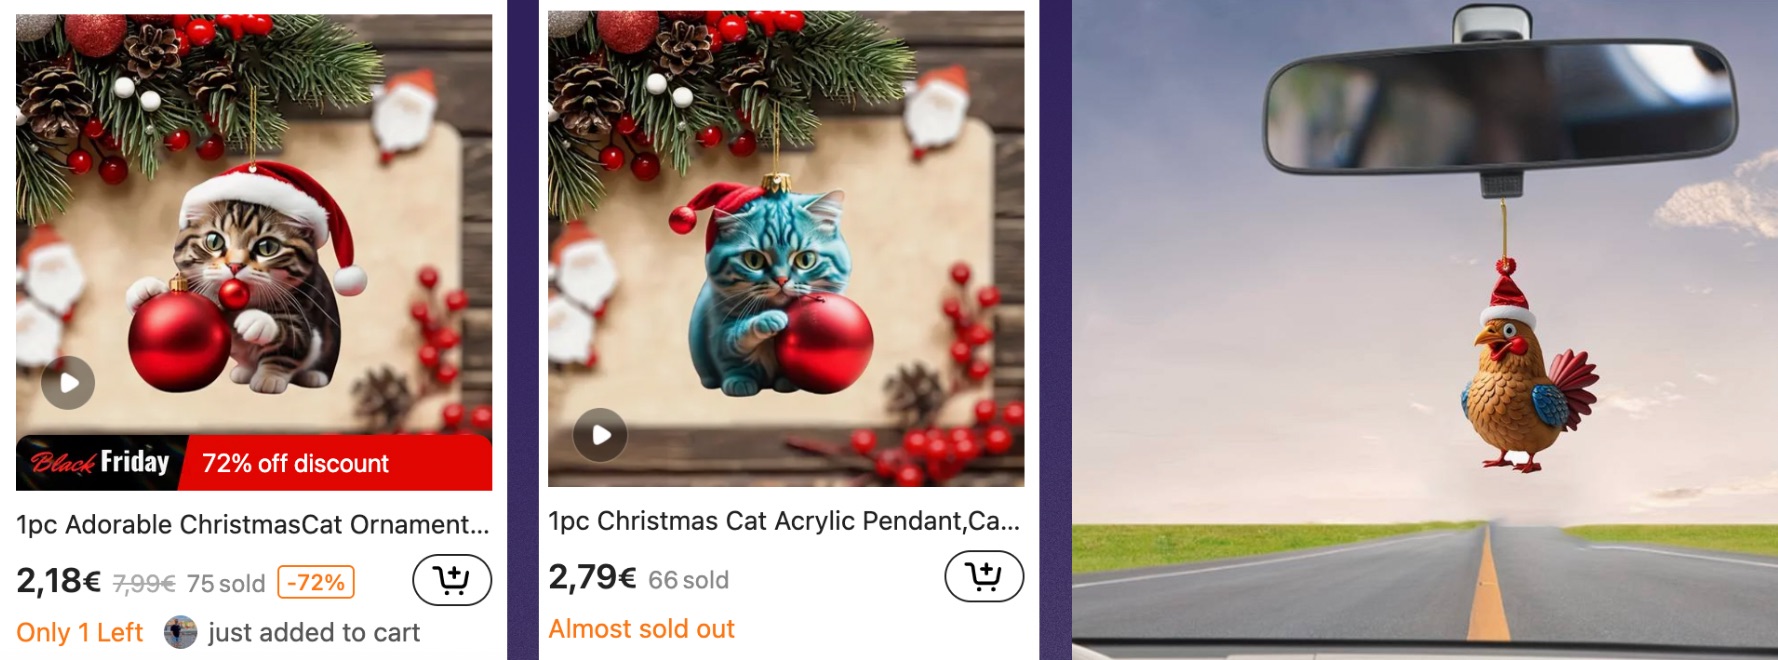Click the 2,79€ price
The height and width of the screenshot is (660, 1778).
[592, 577]
